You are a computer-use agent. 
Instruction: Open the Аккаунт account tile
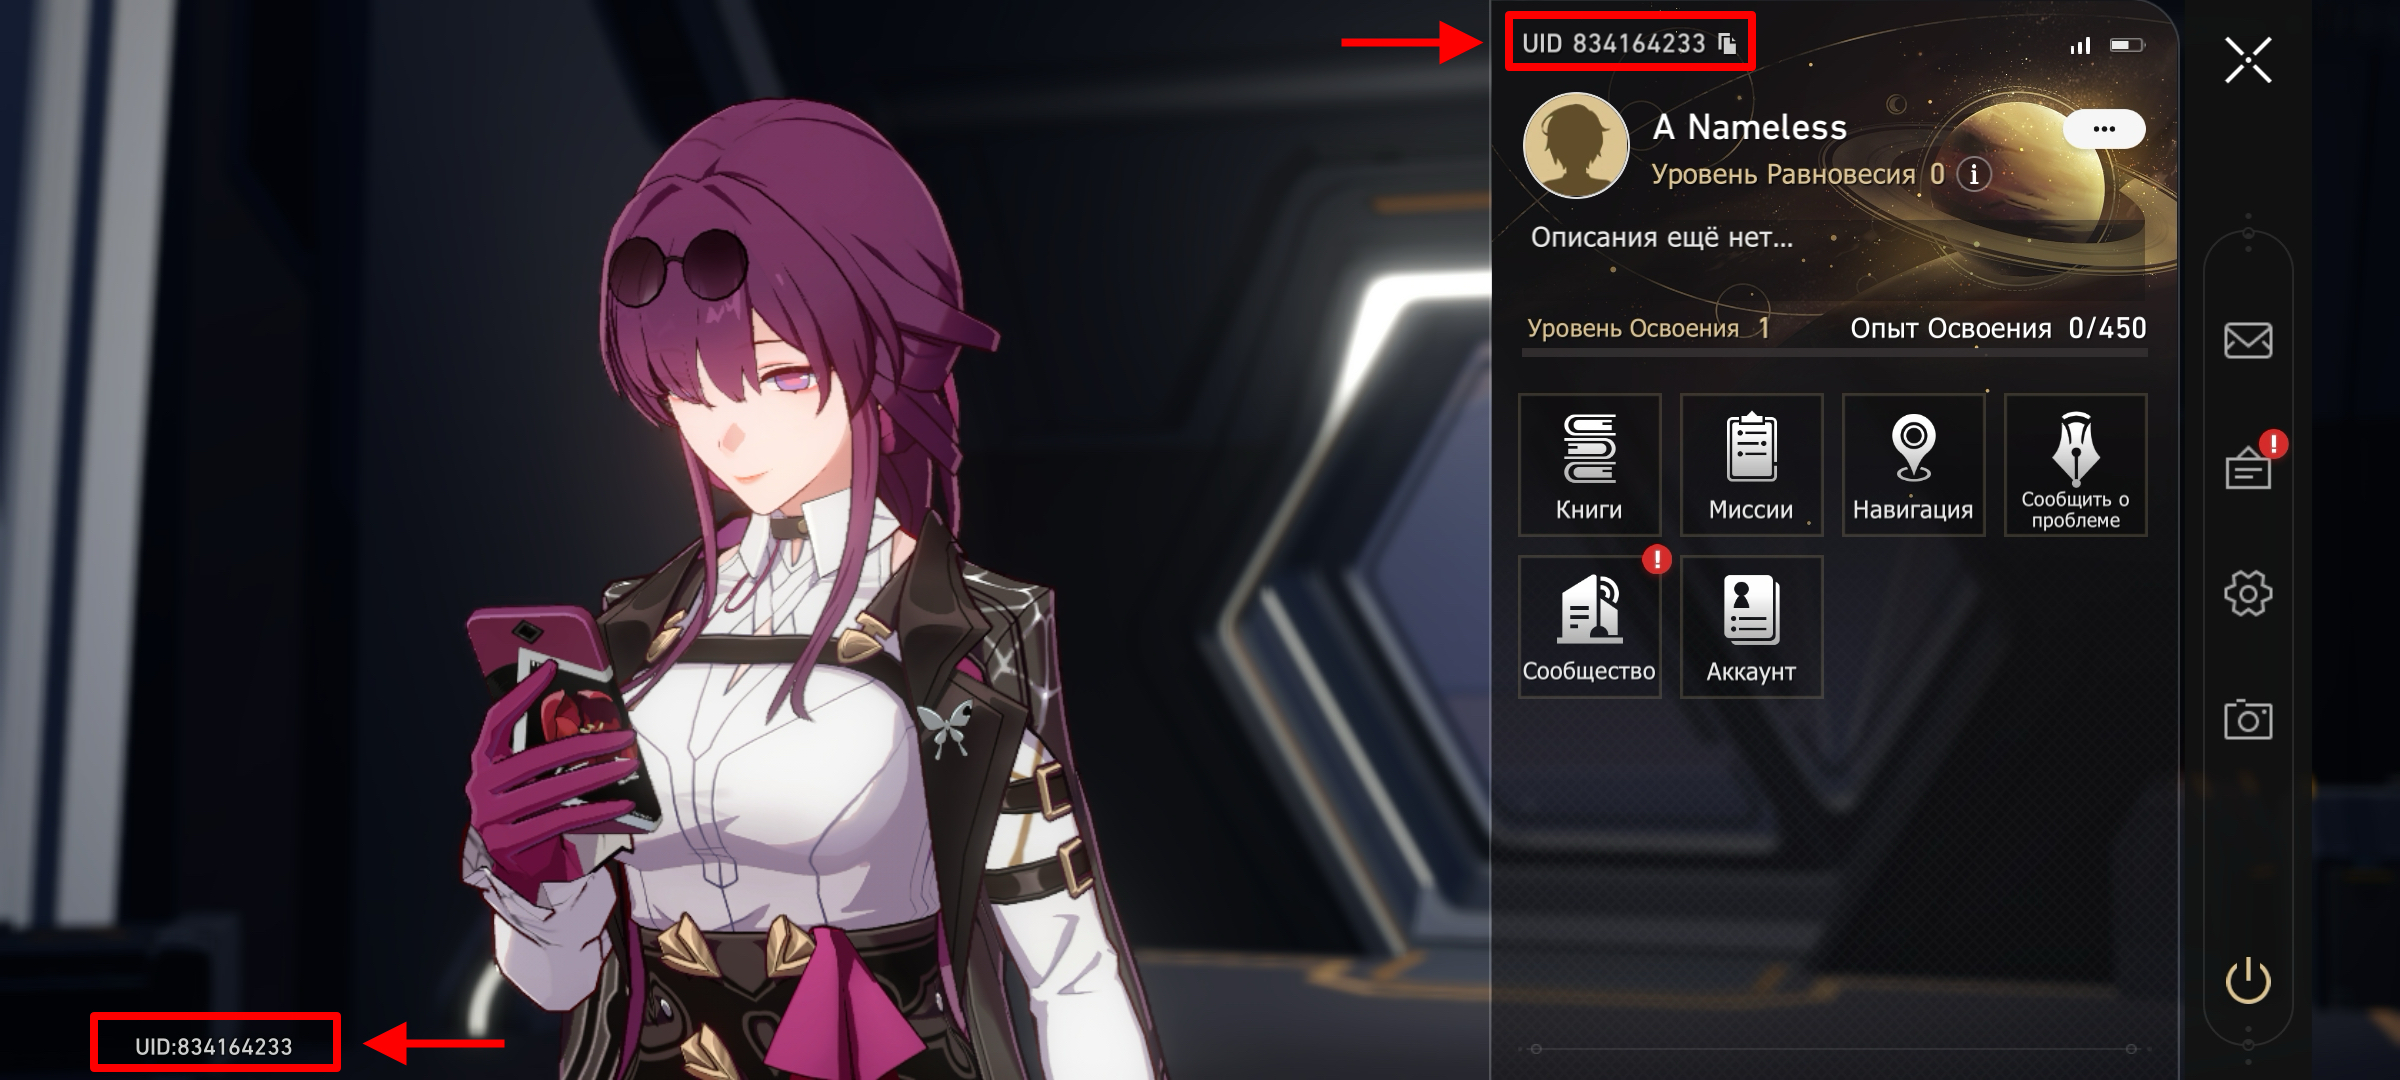click(1751, 627)
